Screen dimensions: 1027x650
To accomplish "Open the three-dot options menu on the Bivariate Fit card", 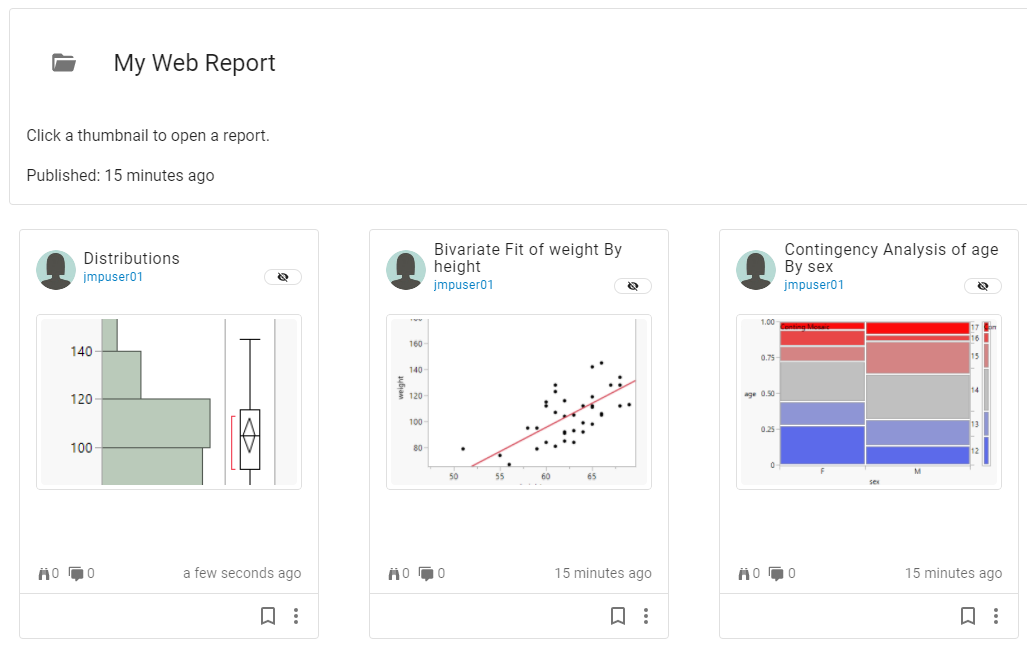I will pos(646,616).
